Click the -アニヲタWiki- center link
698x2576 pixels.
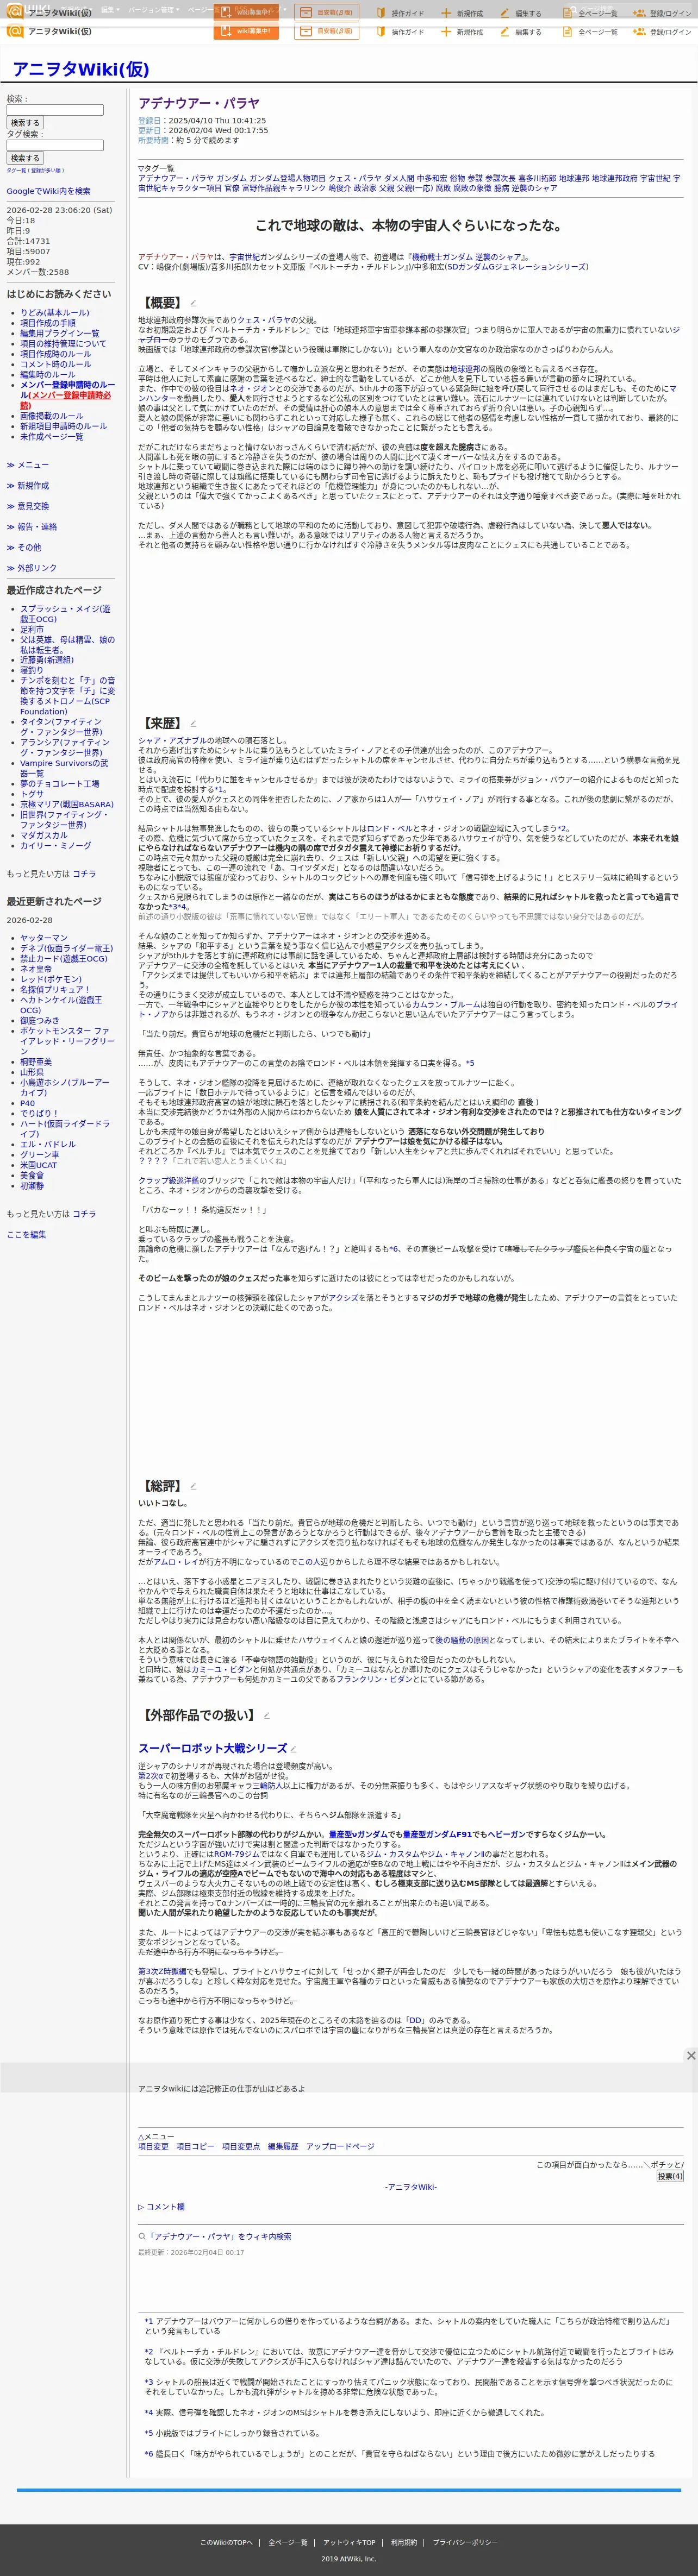tap(411, 2187)
